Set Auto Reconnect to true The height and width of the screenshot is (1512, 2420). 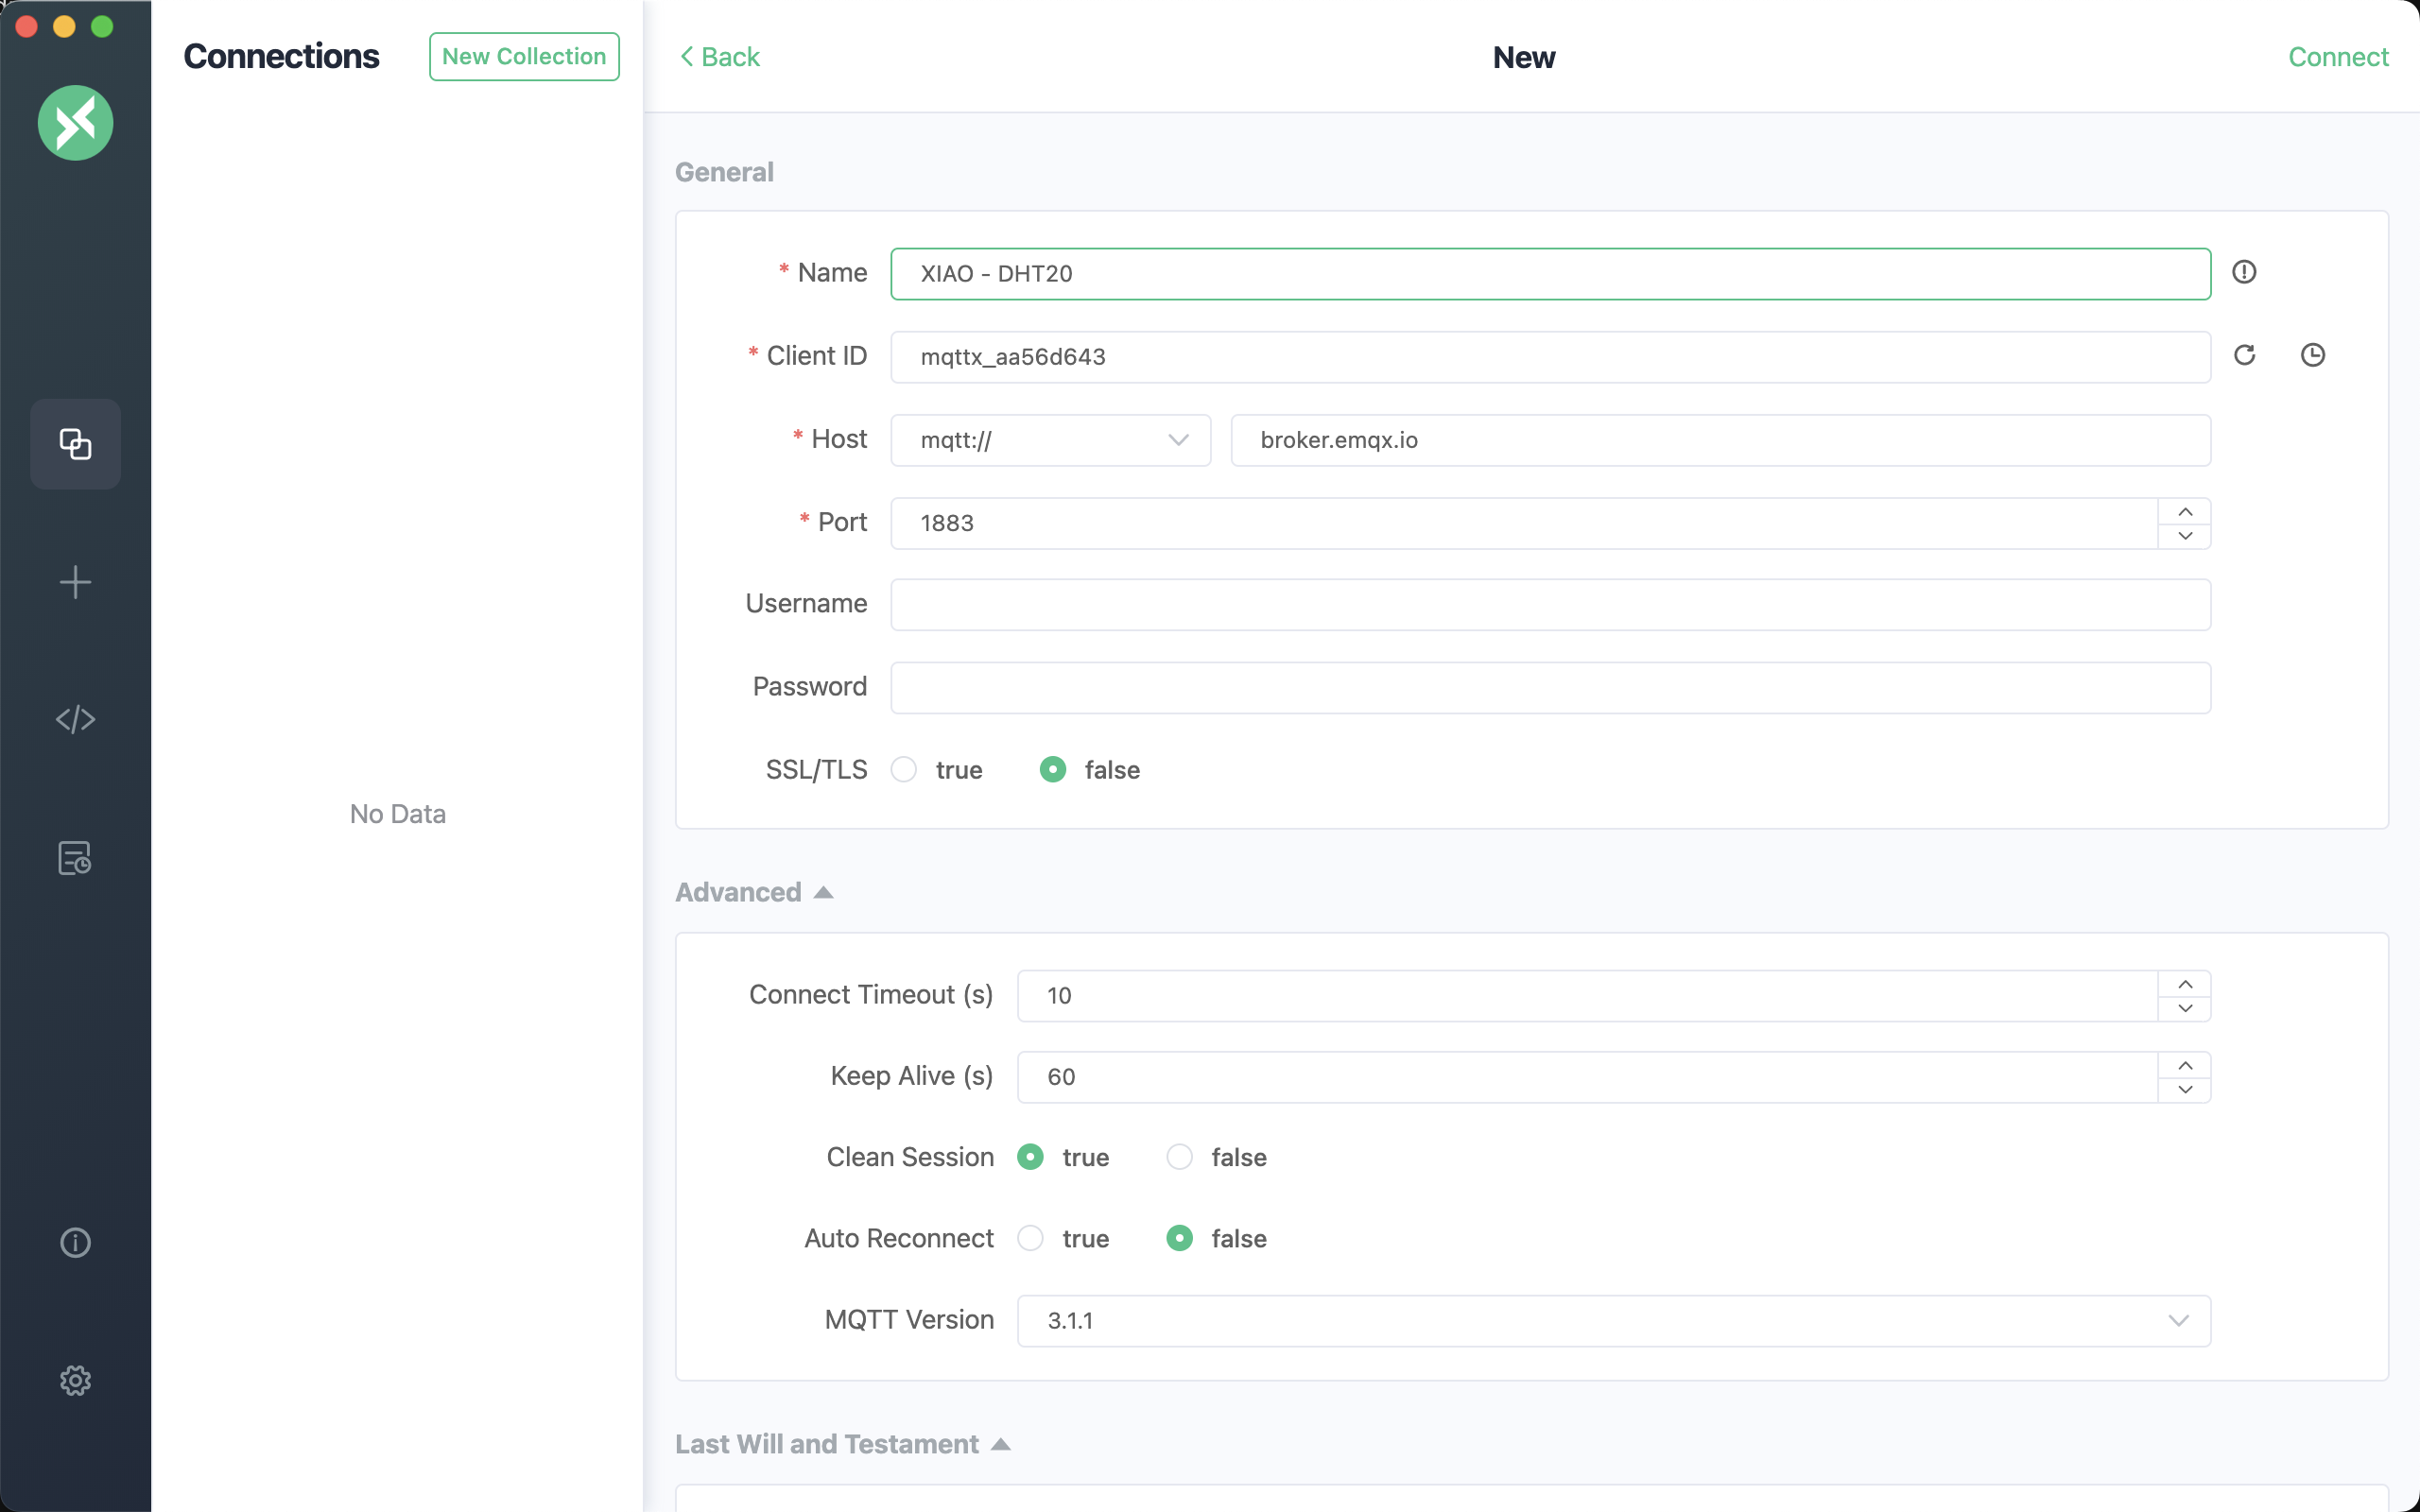1030,1238
